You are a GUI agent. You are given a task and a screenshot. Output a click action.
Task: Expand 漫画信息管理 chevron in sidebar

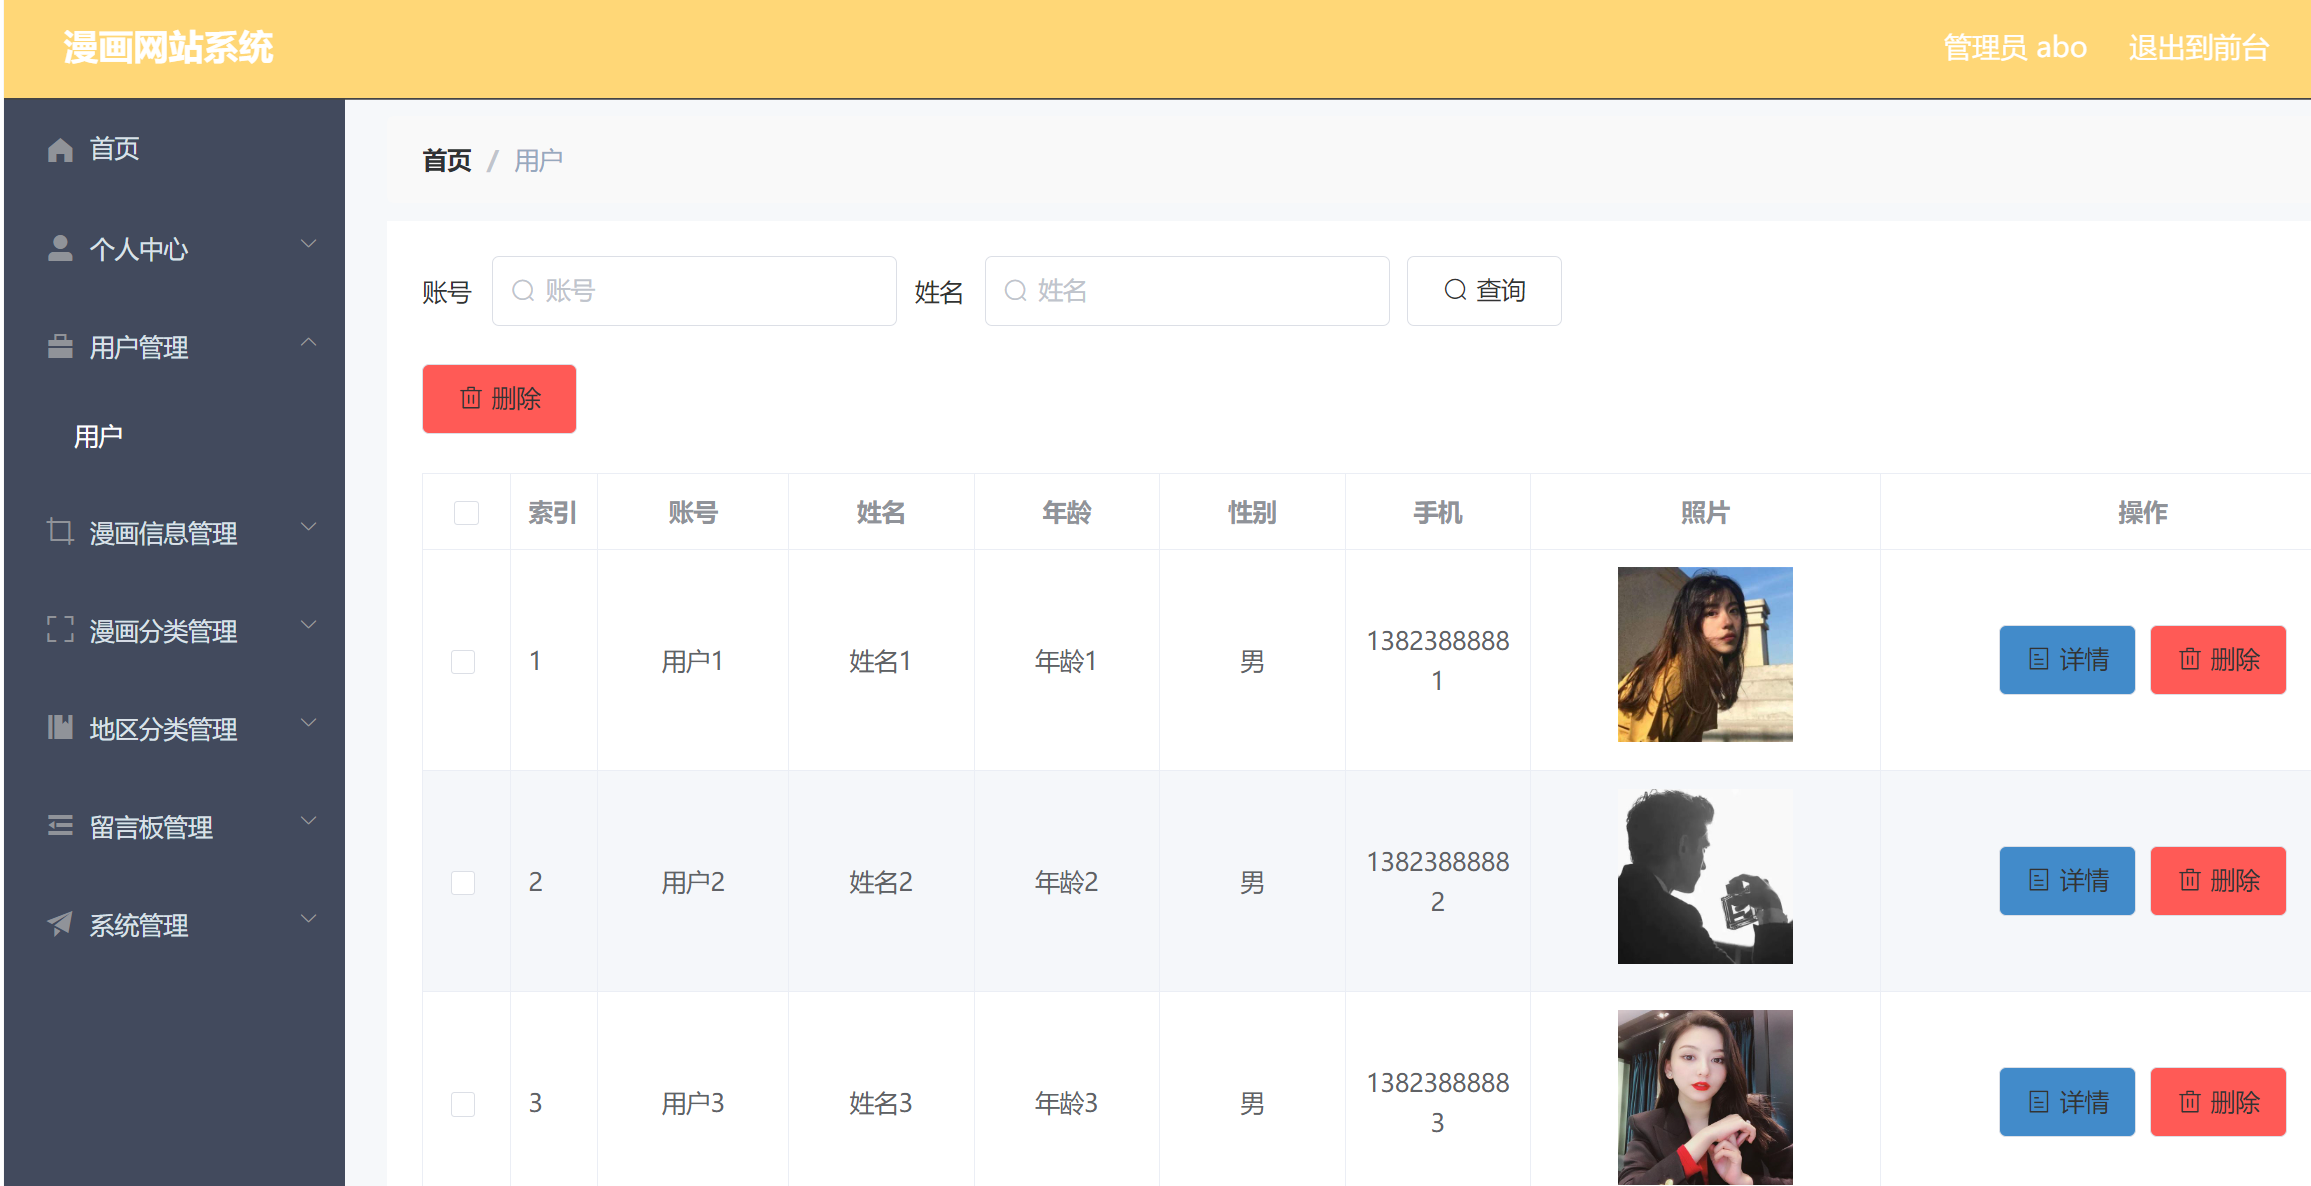[309, 527]
